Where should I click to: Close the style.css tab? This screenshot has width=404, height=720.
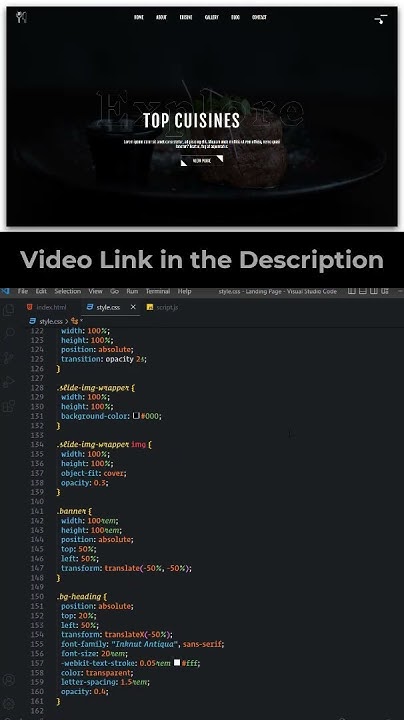click(133, 307)
